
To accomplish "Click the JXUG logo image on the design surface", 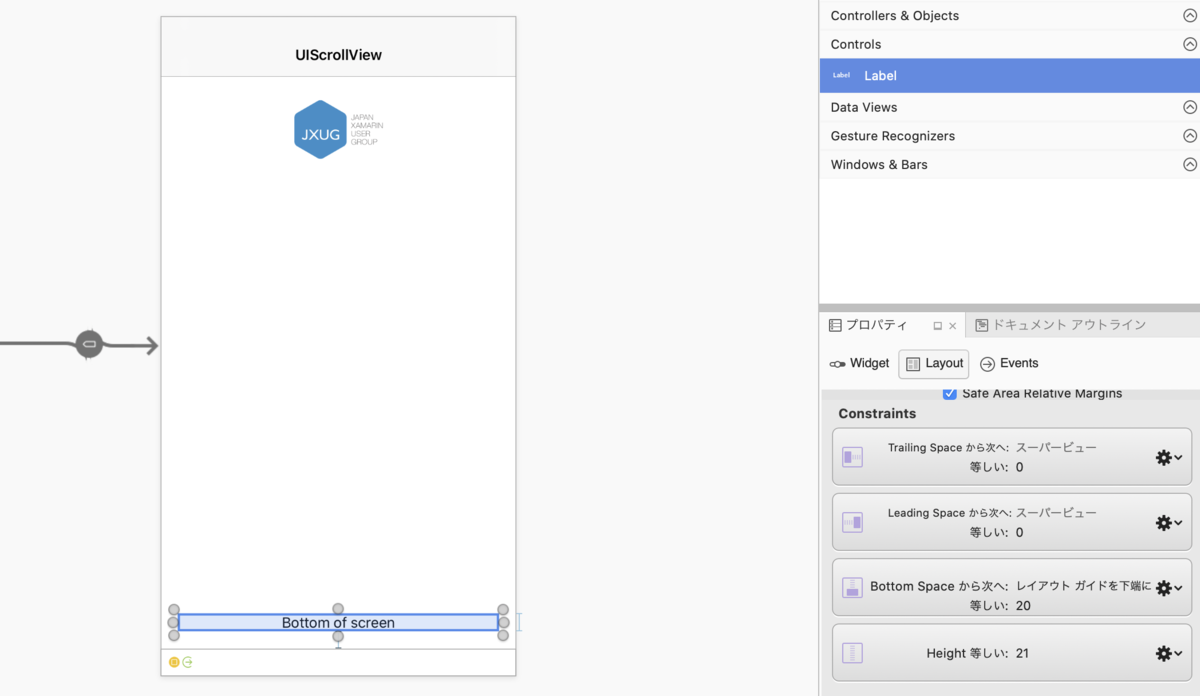I will tap(339, 129).
